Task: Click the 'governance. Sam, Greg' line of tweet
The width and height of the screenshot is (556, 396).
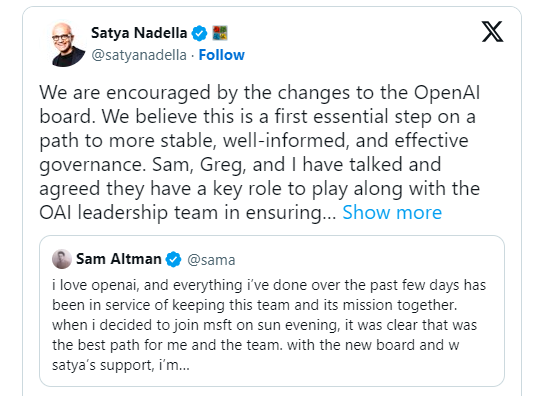Action: pos(240,165)
